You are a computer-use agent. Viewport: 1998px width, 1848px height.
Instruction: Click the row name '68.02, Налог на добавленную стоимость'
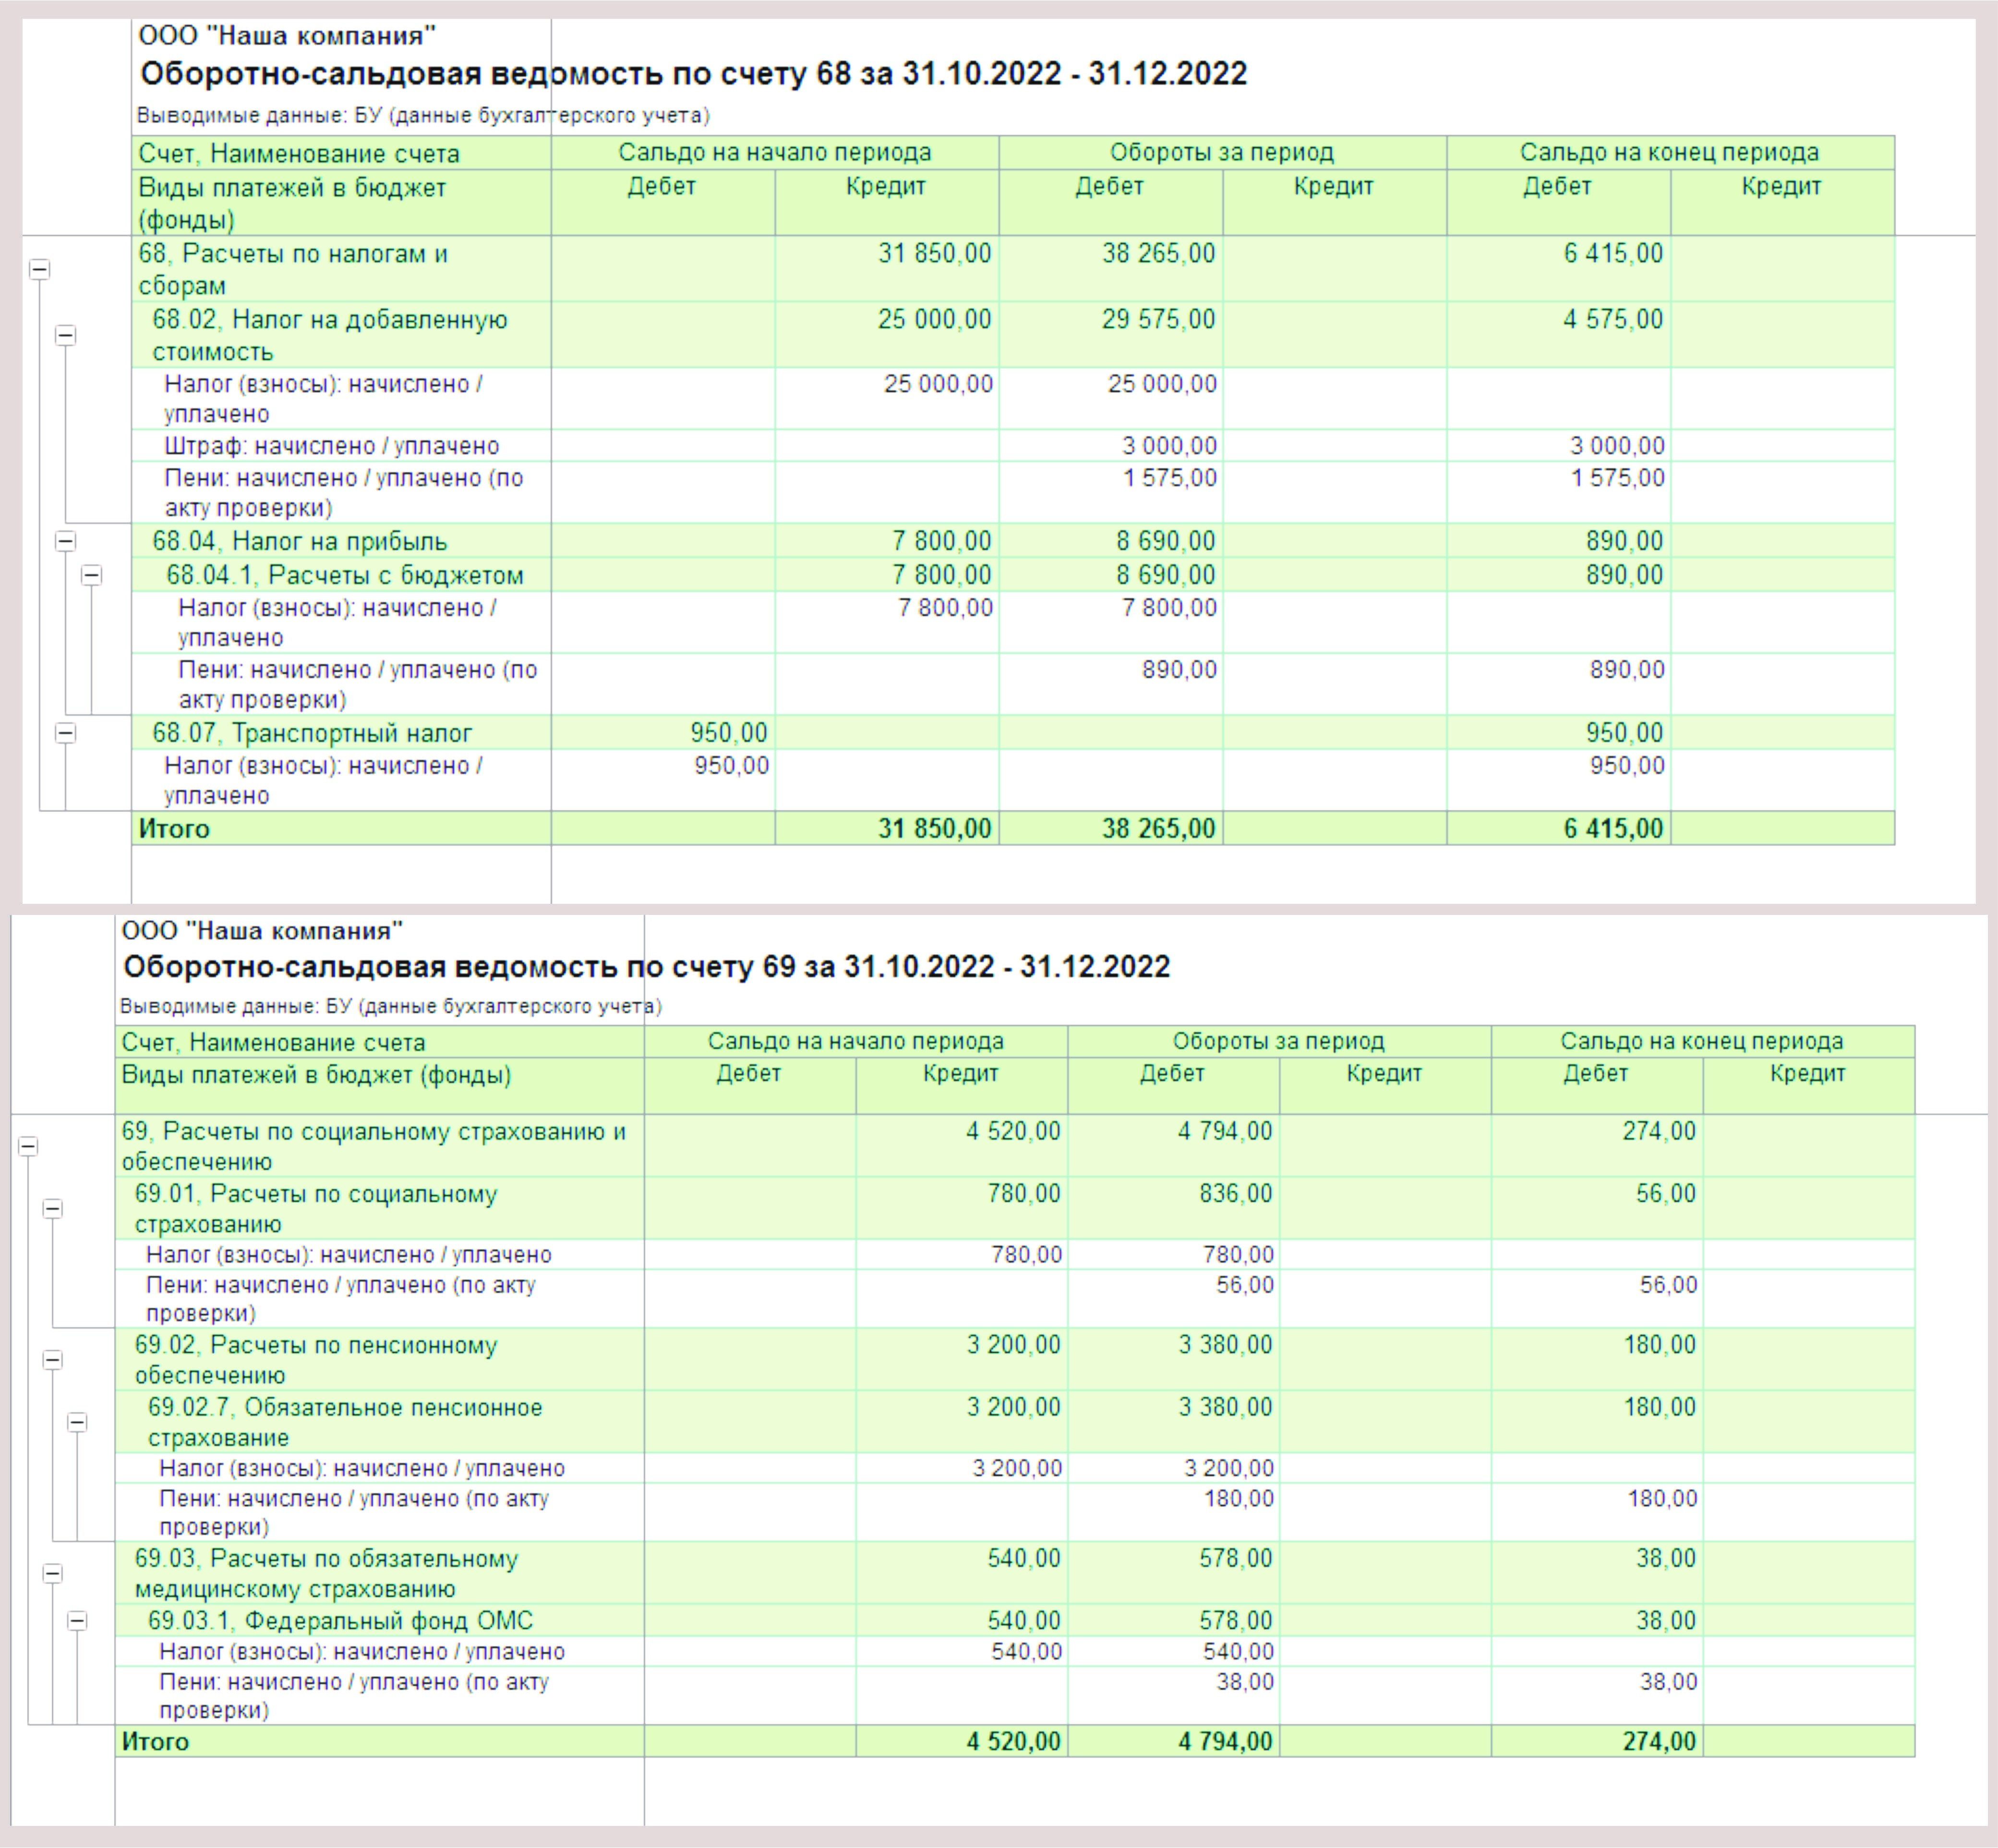point(330,335)
